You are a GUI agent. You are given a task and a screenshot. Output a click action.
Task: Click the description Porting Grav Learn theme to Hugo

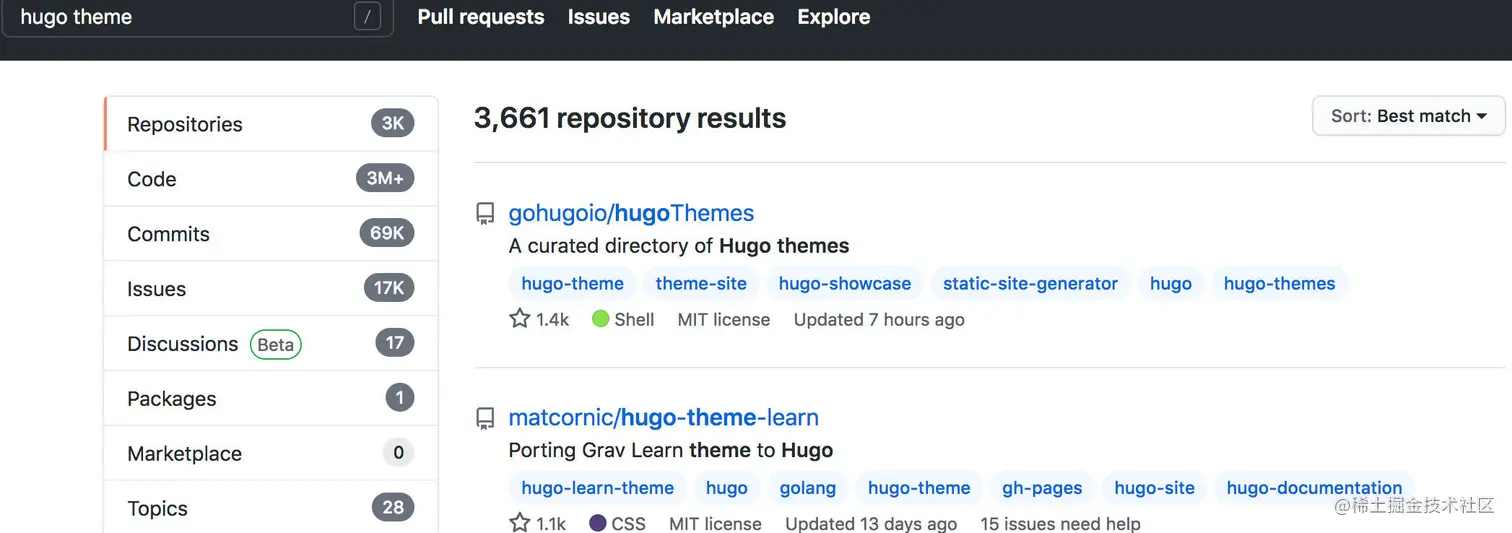671,450
